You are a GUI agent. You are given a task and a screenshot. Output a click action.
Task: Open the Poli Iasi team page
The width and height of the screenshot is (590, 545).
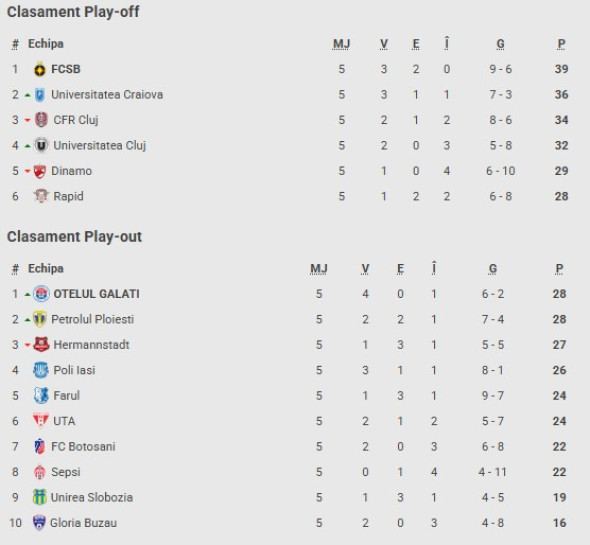(x=74, y=370)
